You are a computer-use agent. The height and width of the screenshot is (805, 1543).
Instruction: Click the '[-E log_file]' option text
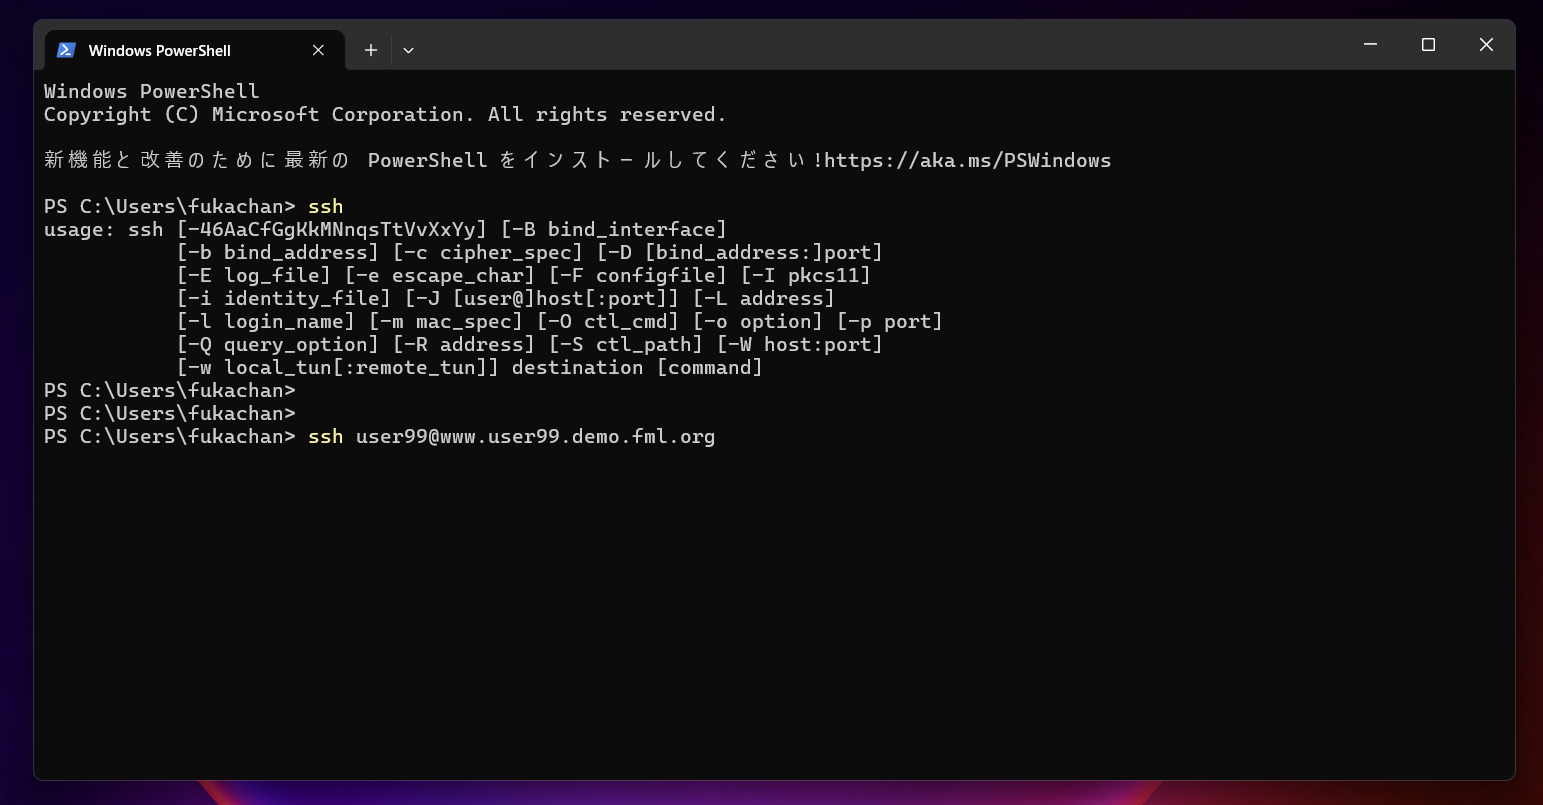click(254, 275)
